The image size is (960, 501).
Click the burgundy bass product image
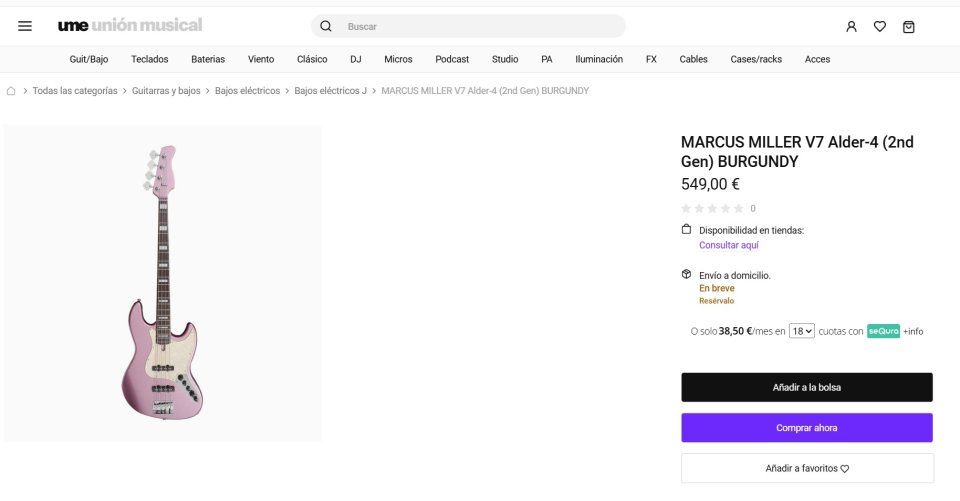tap(163, 283)
